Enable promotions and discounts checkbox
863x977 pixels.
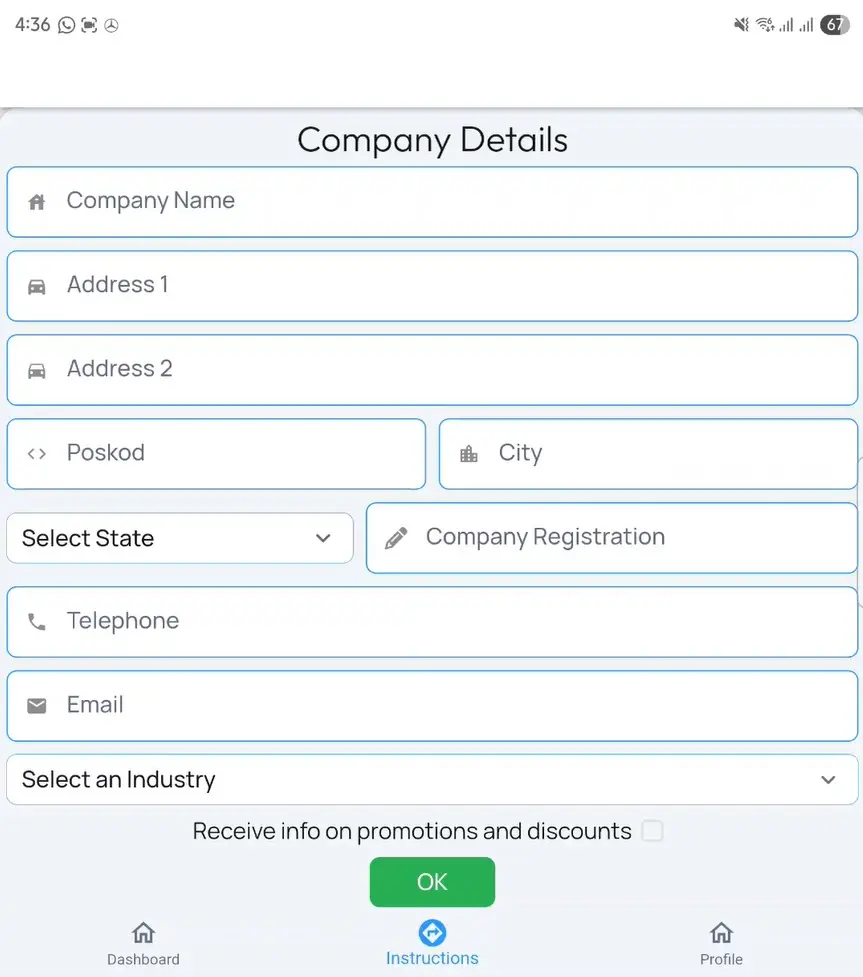[652, 831]
